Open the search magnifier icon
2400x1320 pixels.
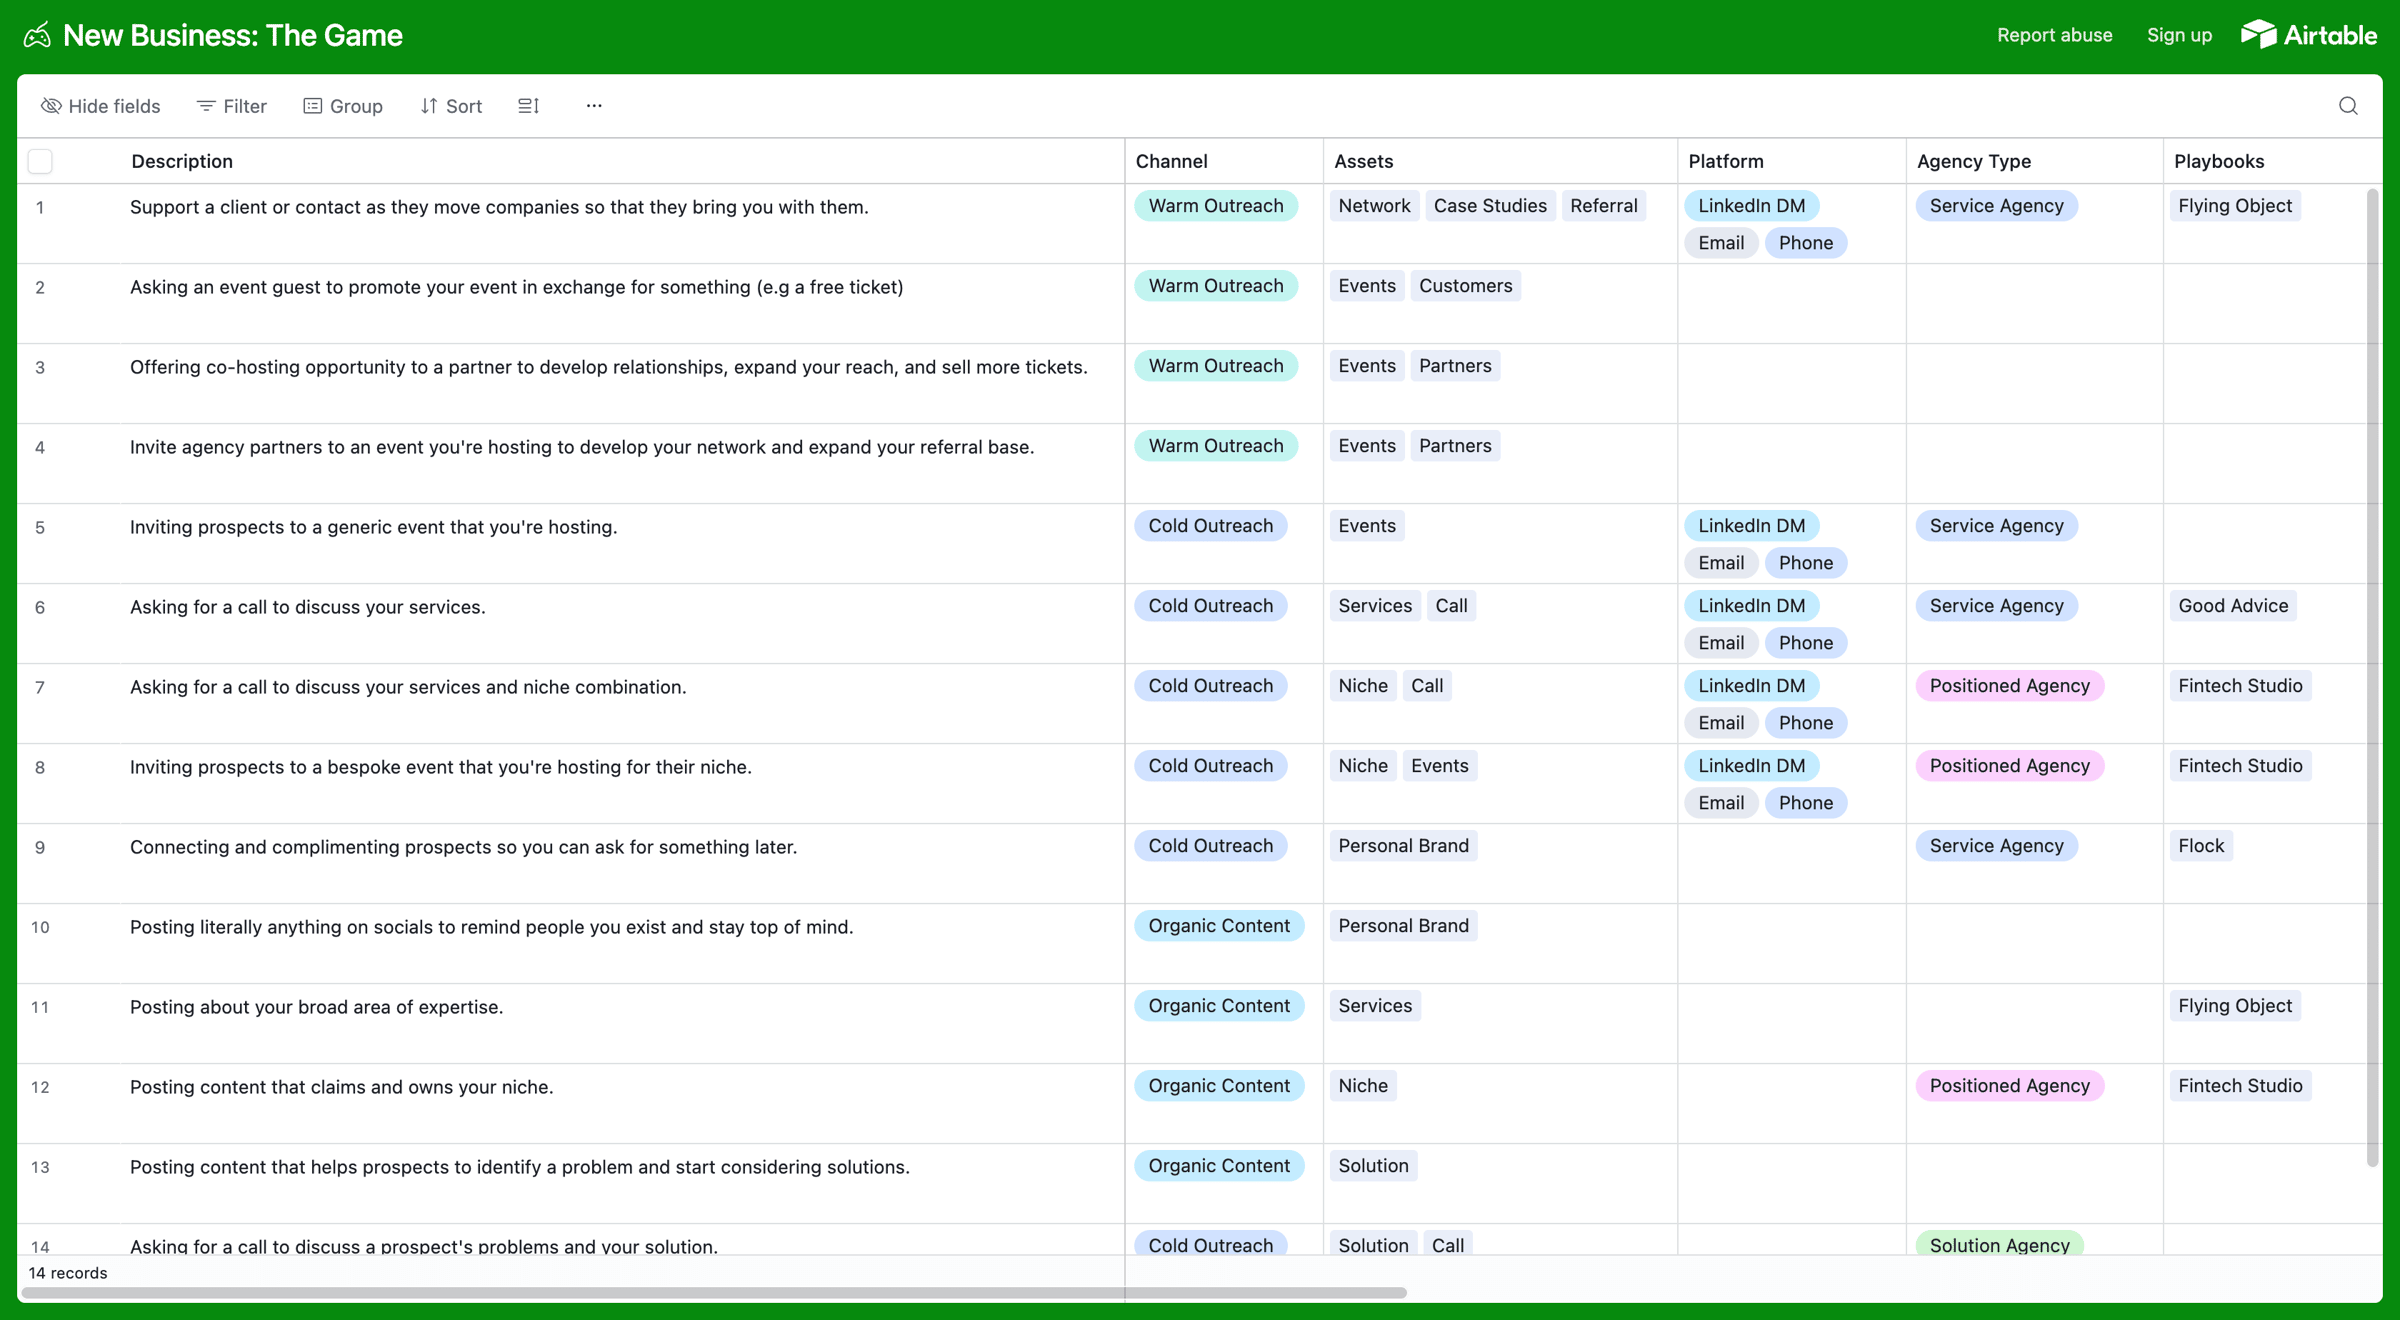click(x=2348, y=106)
